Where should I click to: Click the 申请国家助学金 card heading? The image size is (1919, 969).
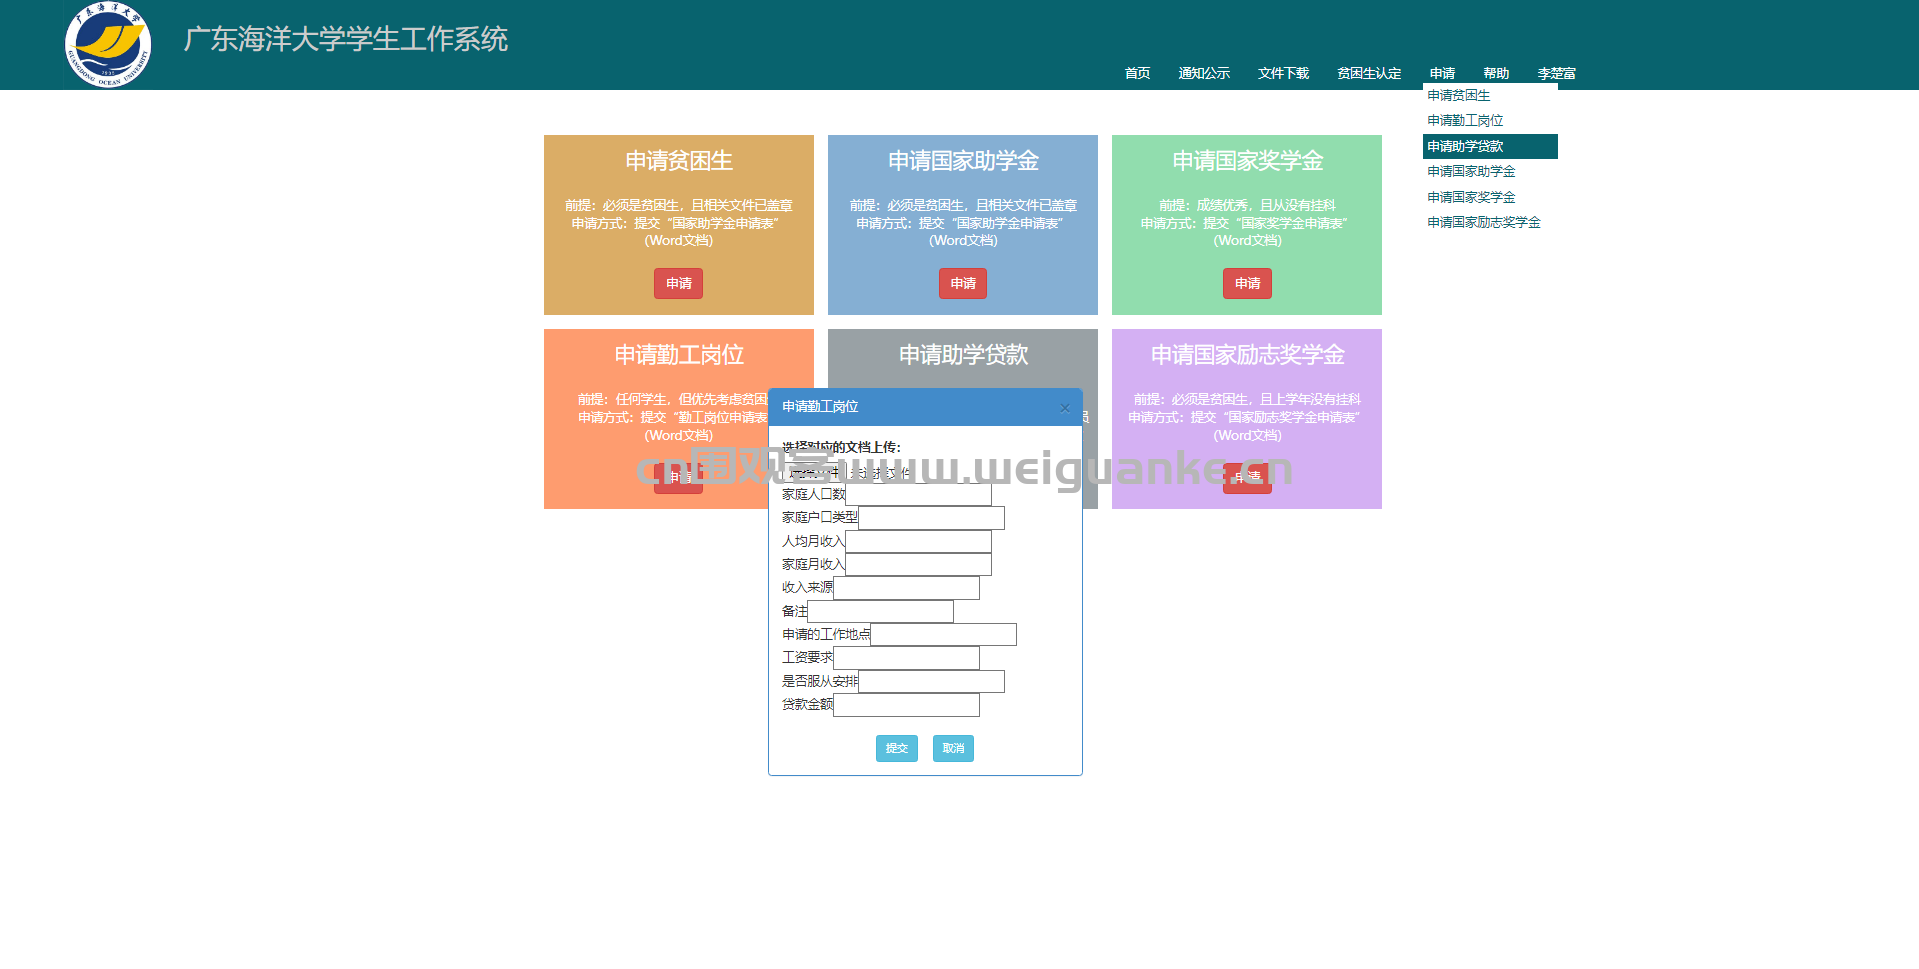click(x=963, y=161)
